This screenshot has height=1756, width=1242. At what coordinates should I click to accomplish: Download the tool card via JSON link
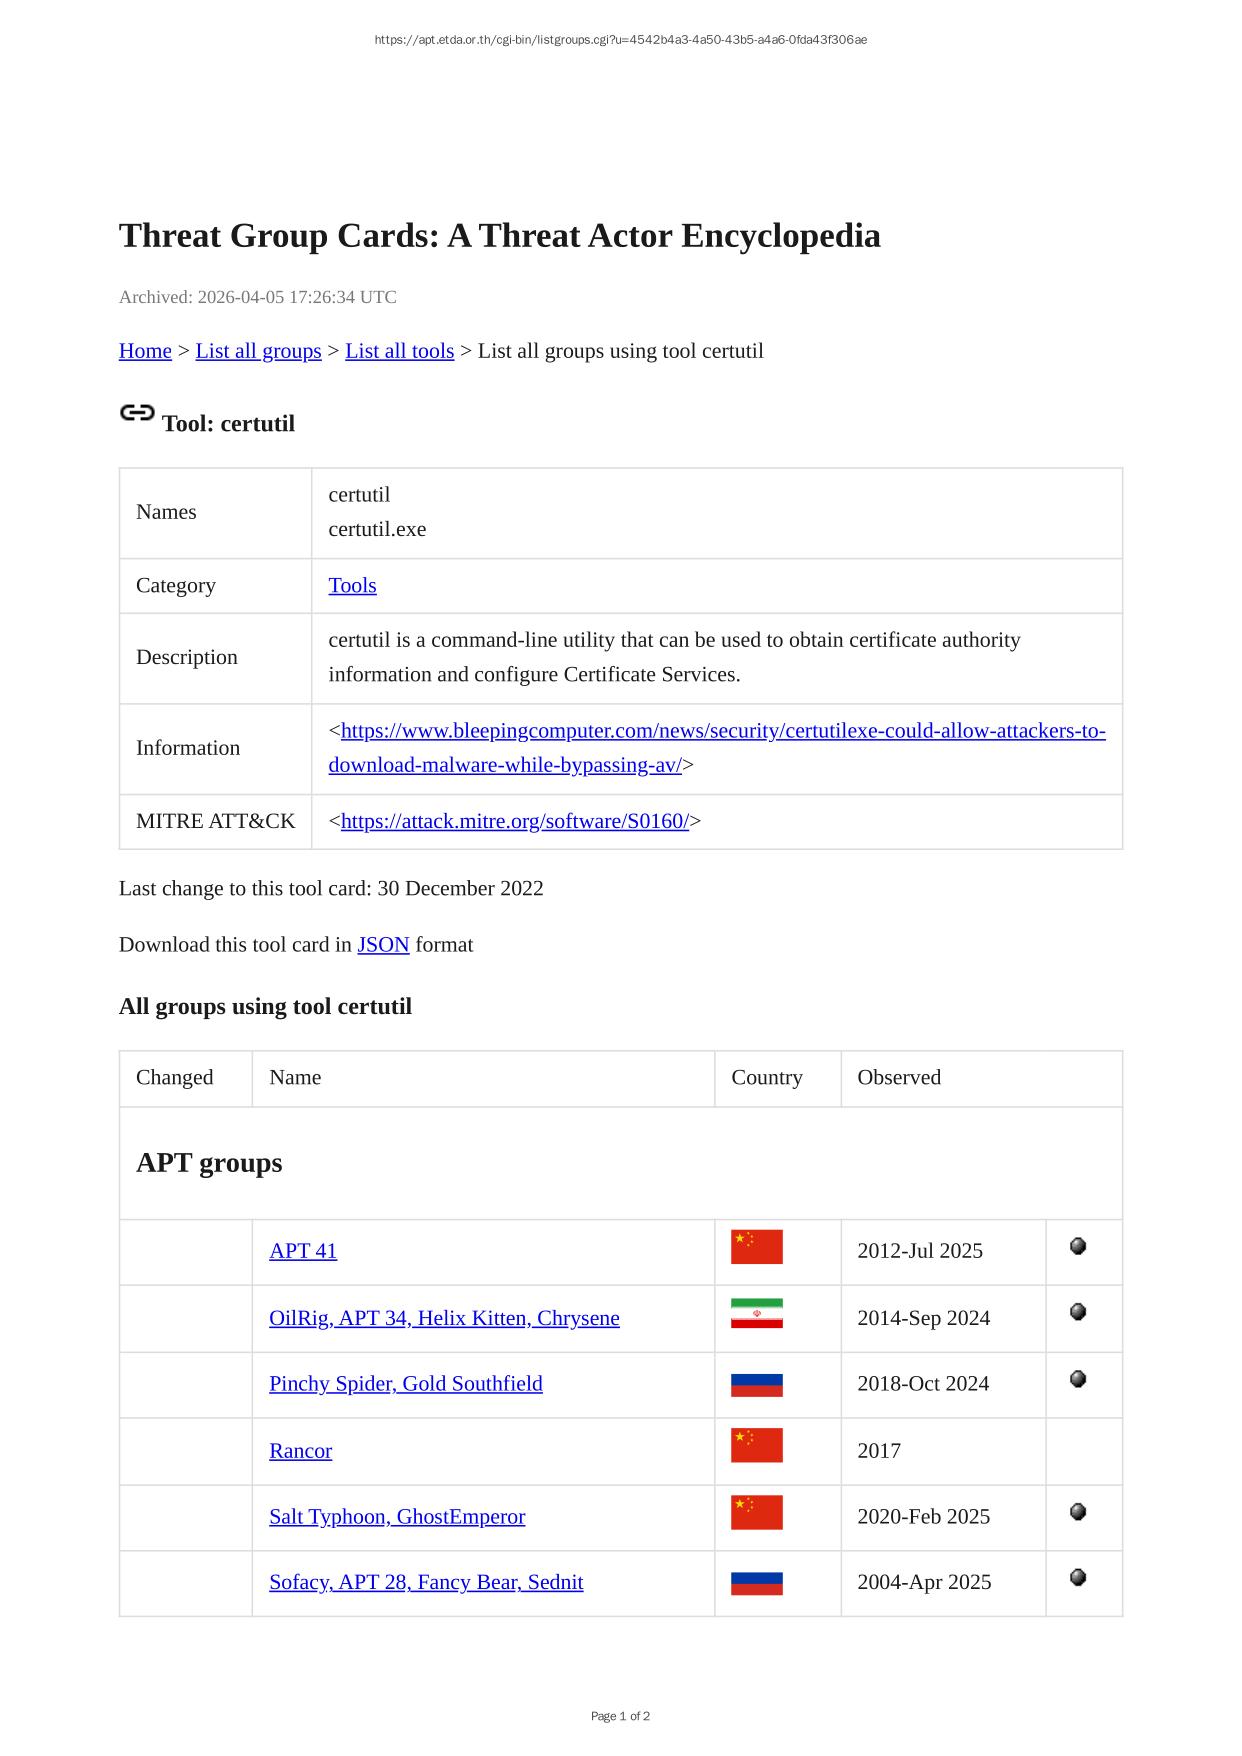click(383, 945)
